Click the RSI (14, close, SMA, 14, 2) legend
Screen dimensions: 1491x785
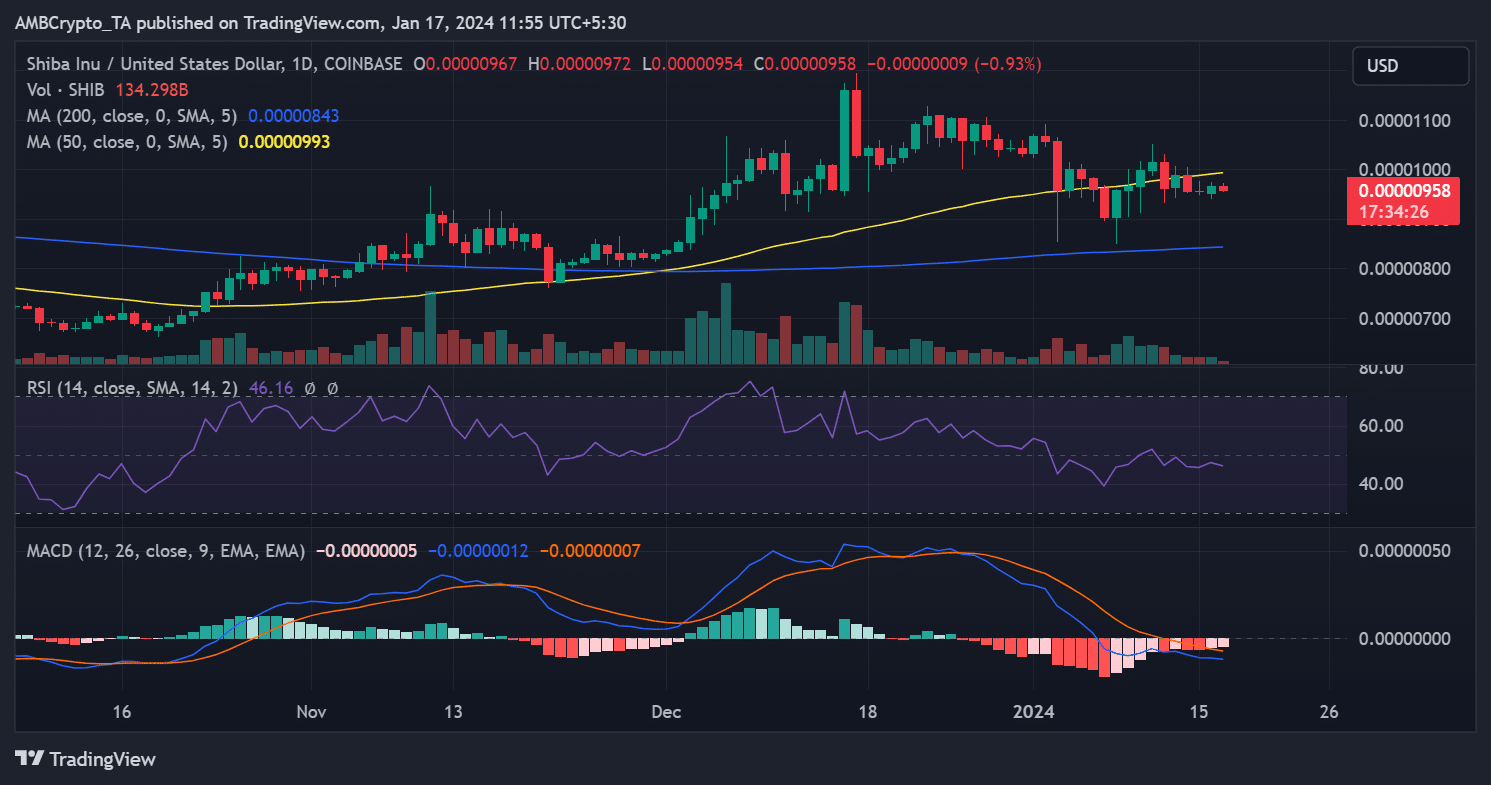click(x=132, y=388)
